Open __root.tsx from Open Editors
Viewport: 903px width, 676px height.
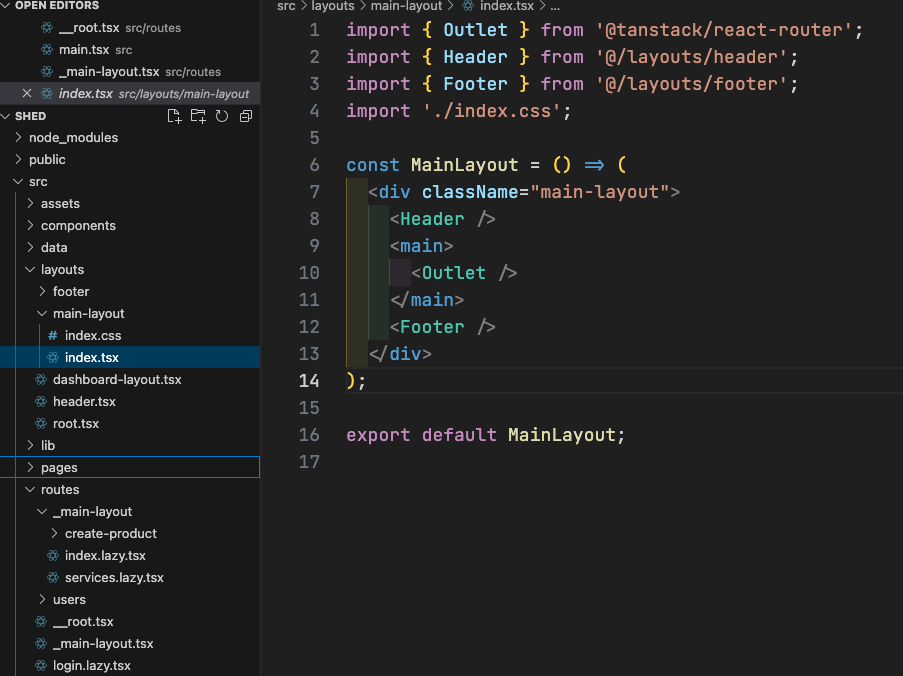point(130,28)
